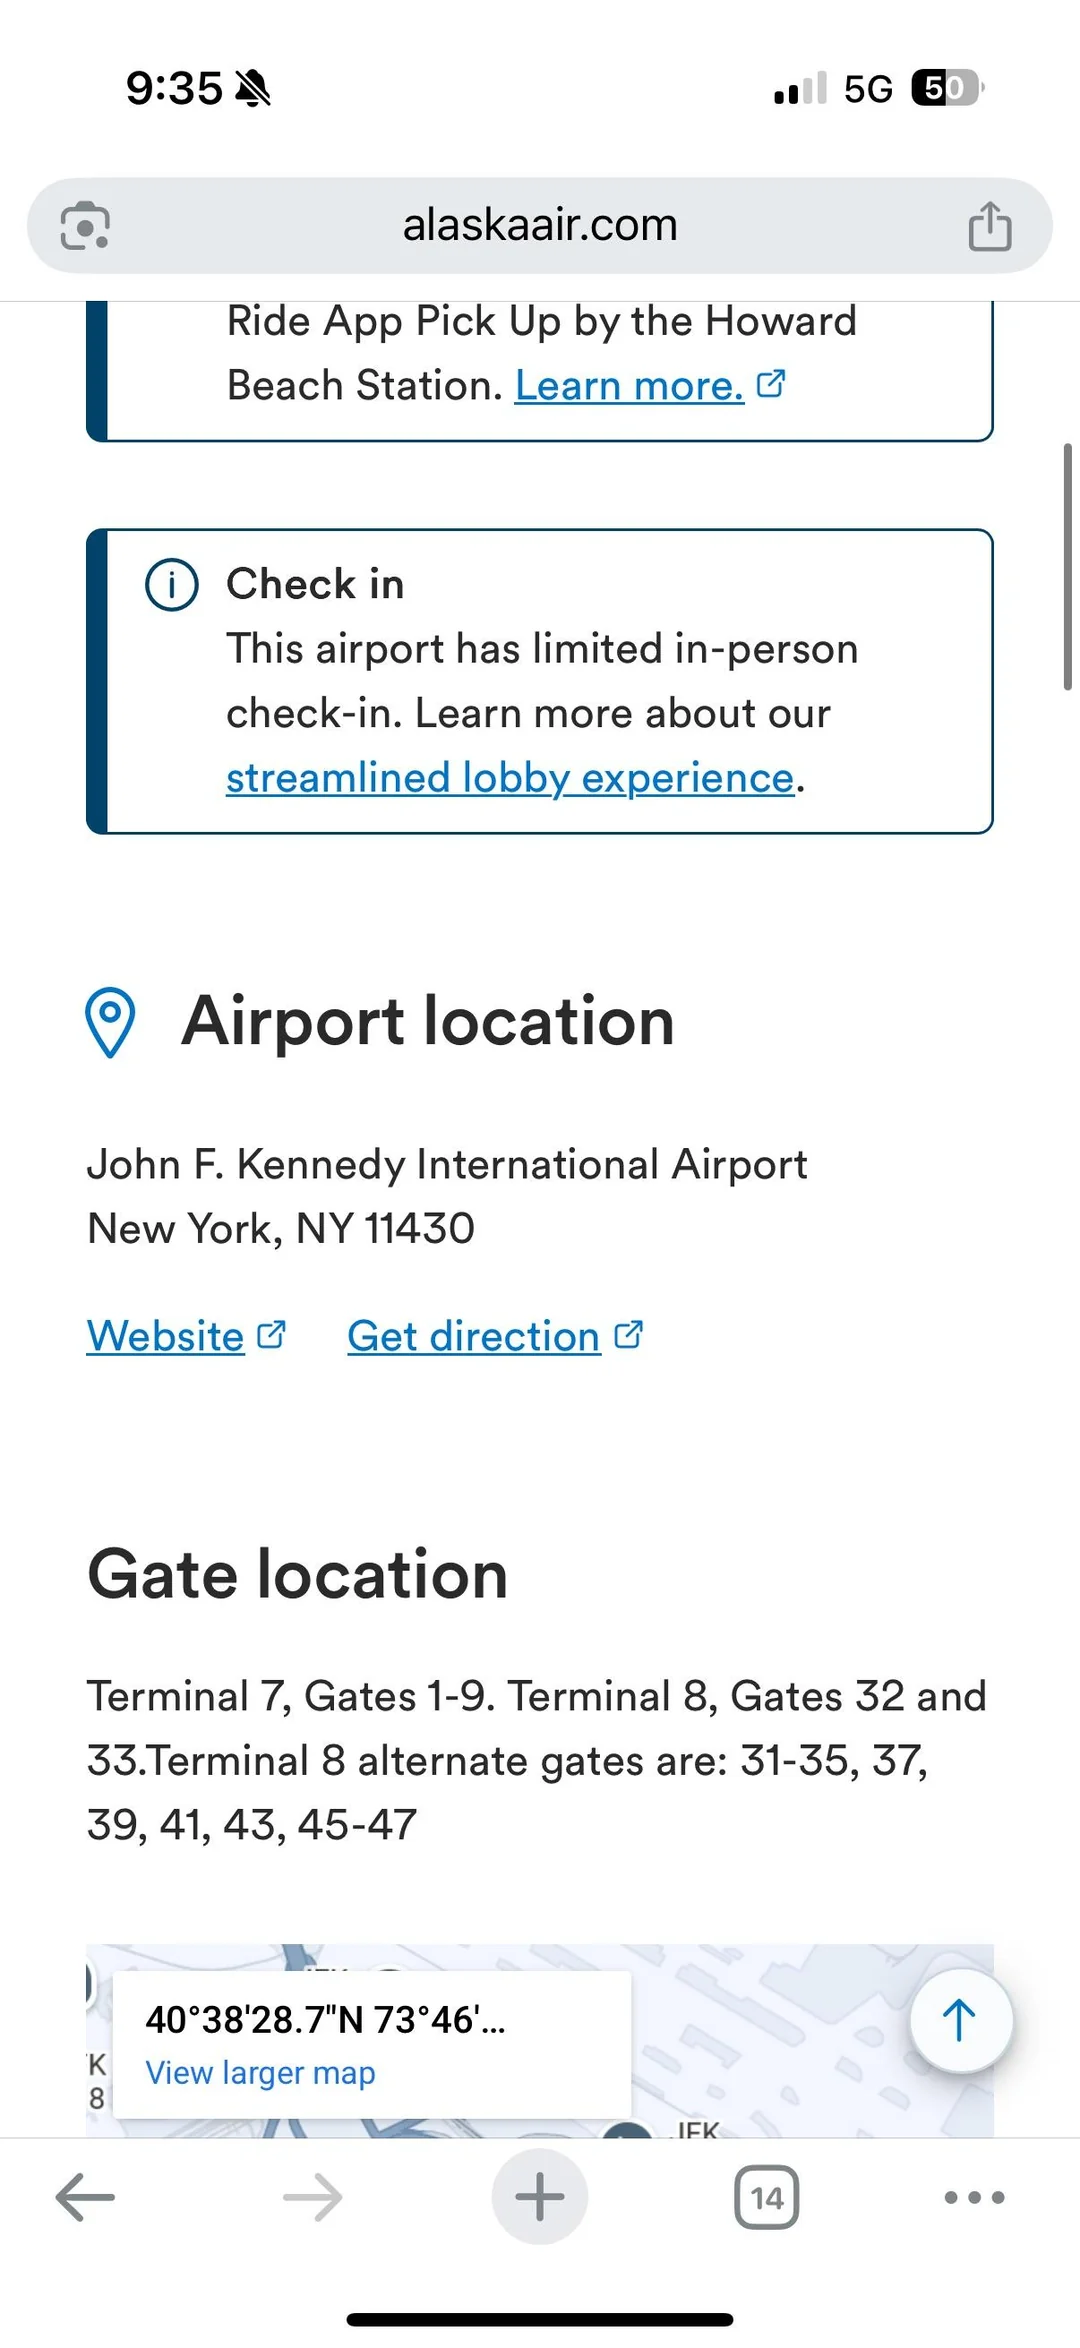This screenshot has height=2348, width=1080.
Task: Tap external link icon beside Get direction
Action: (629, 1335)
